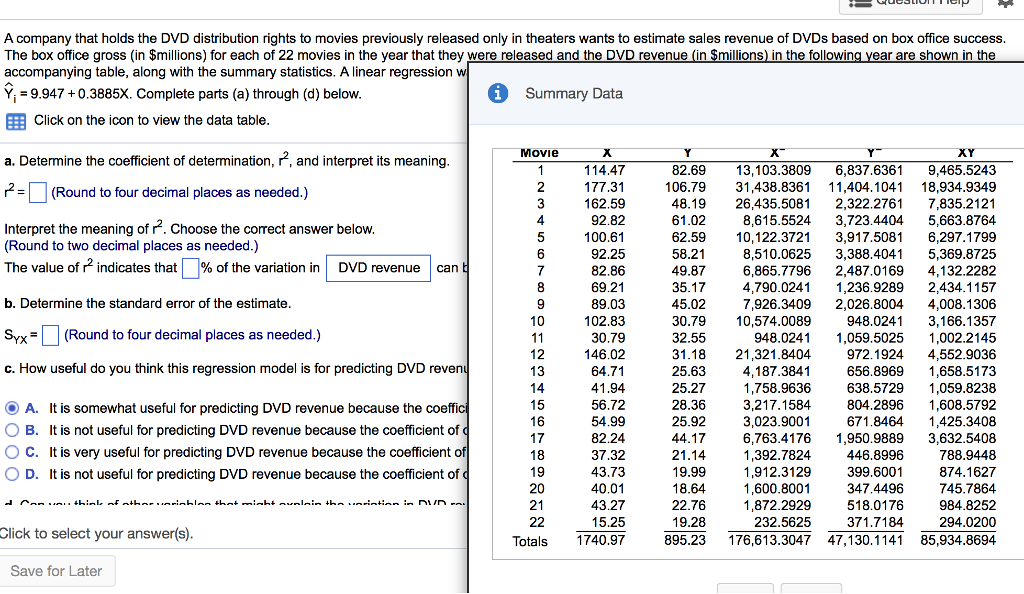The width and height of the screenshot is (1024, 594).
Task: Click the XY column header
Action: pyautogui.click(x=966, y=153)
